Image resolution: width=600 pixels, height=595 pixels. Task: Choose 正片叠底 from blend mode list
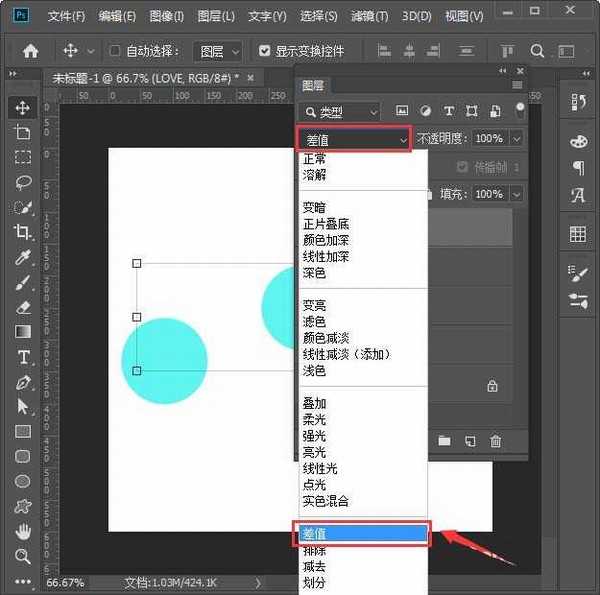326,224
